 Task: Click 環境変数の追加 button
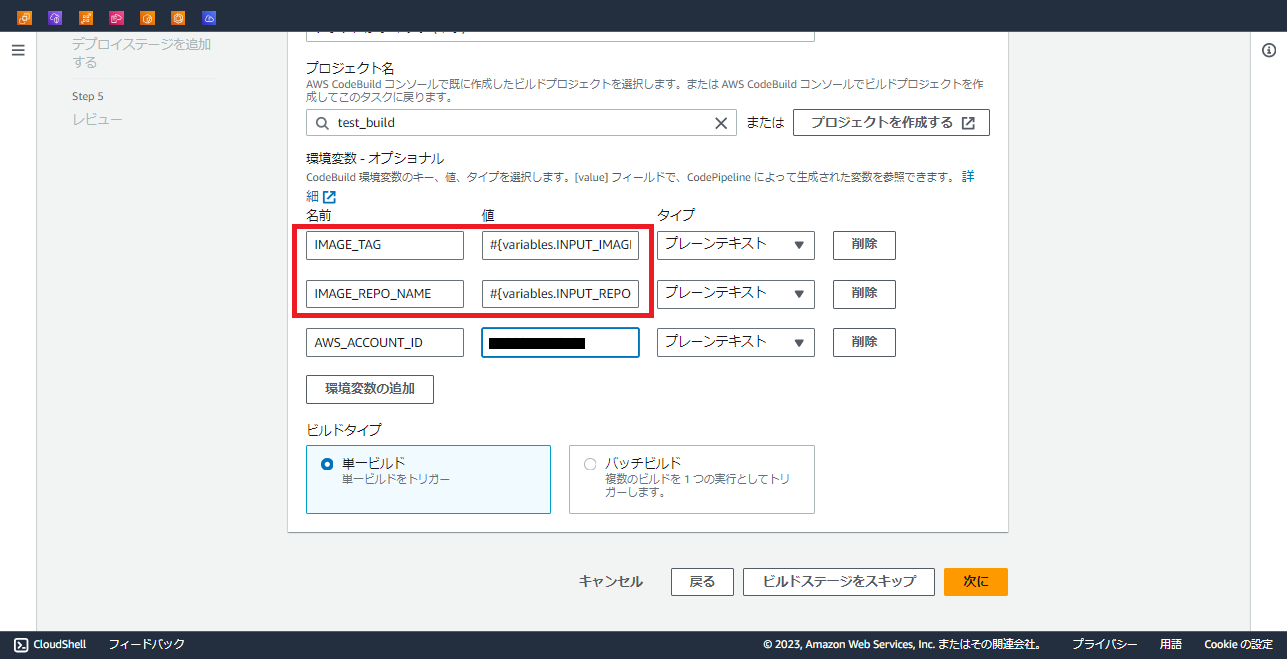[370, 389]
